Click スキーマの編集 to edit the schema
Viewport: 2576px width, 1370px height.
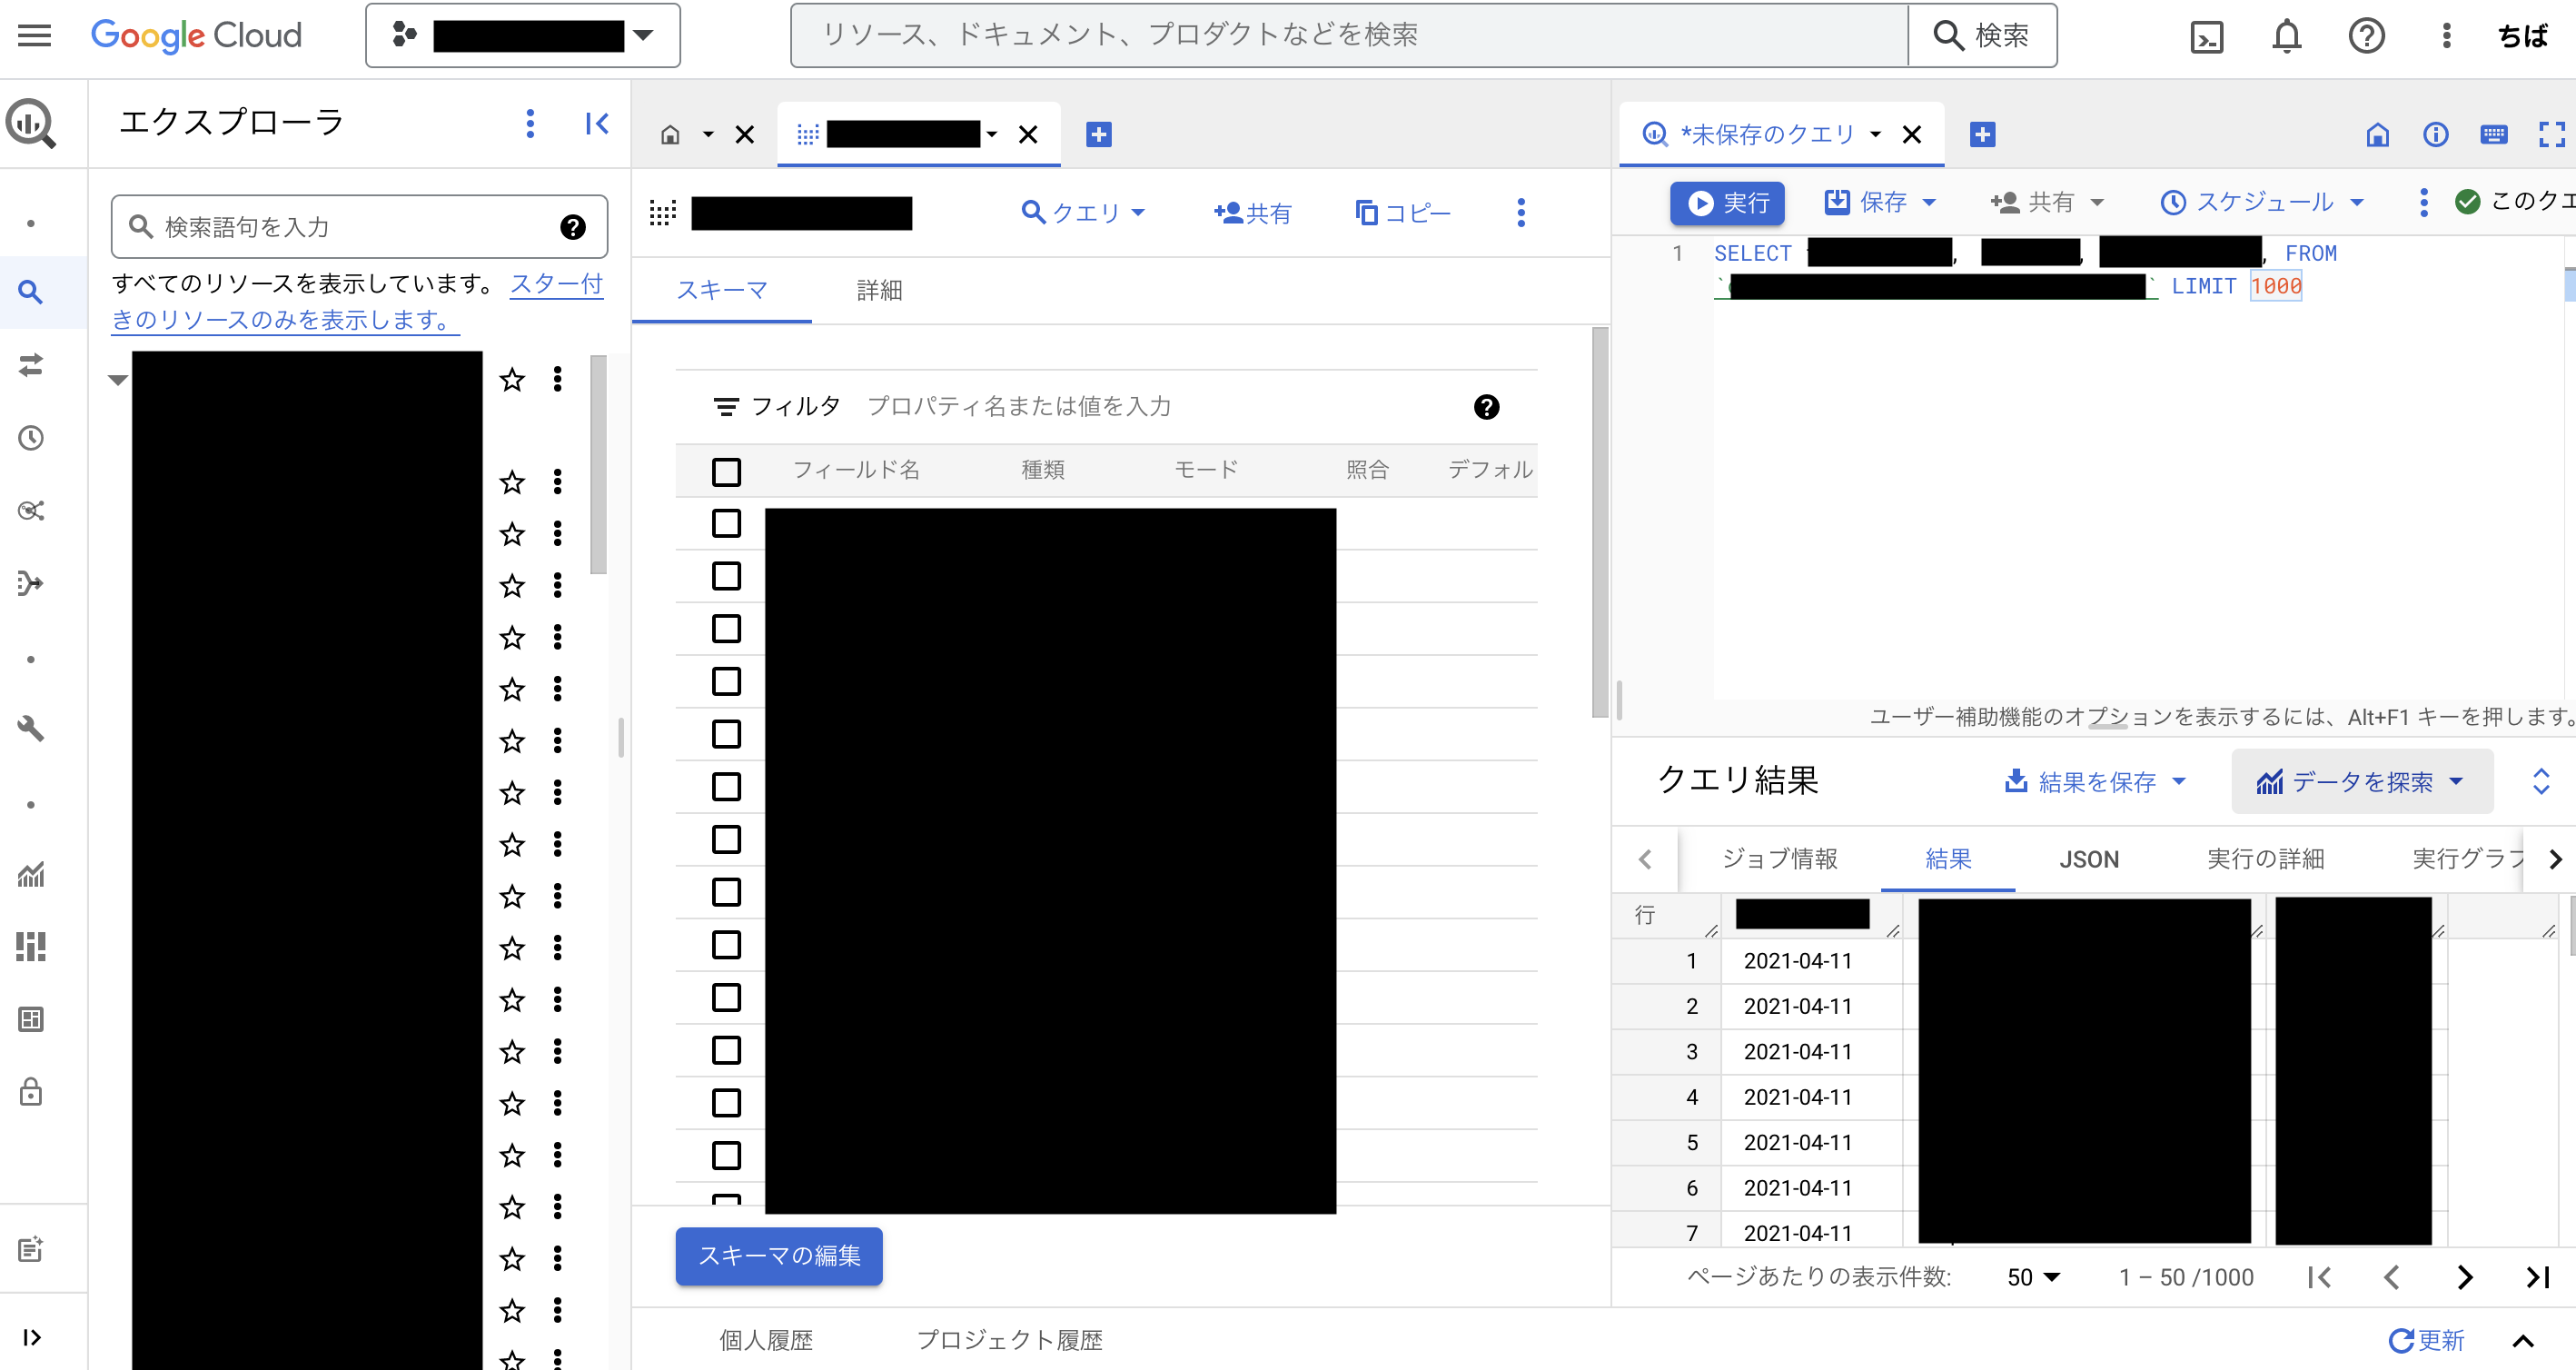(x=779, y=1256)
